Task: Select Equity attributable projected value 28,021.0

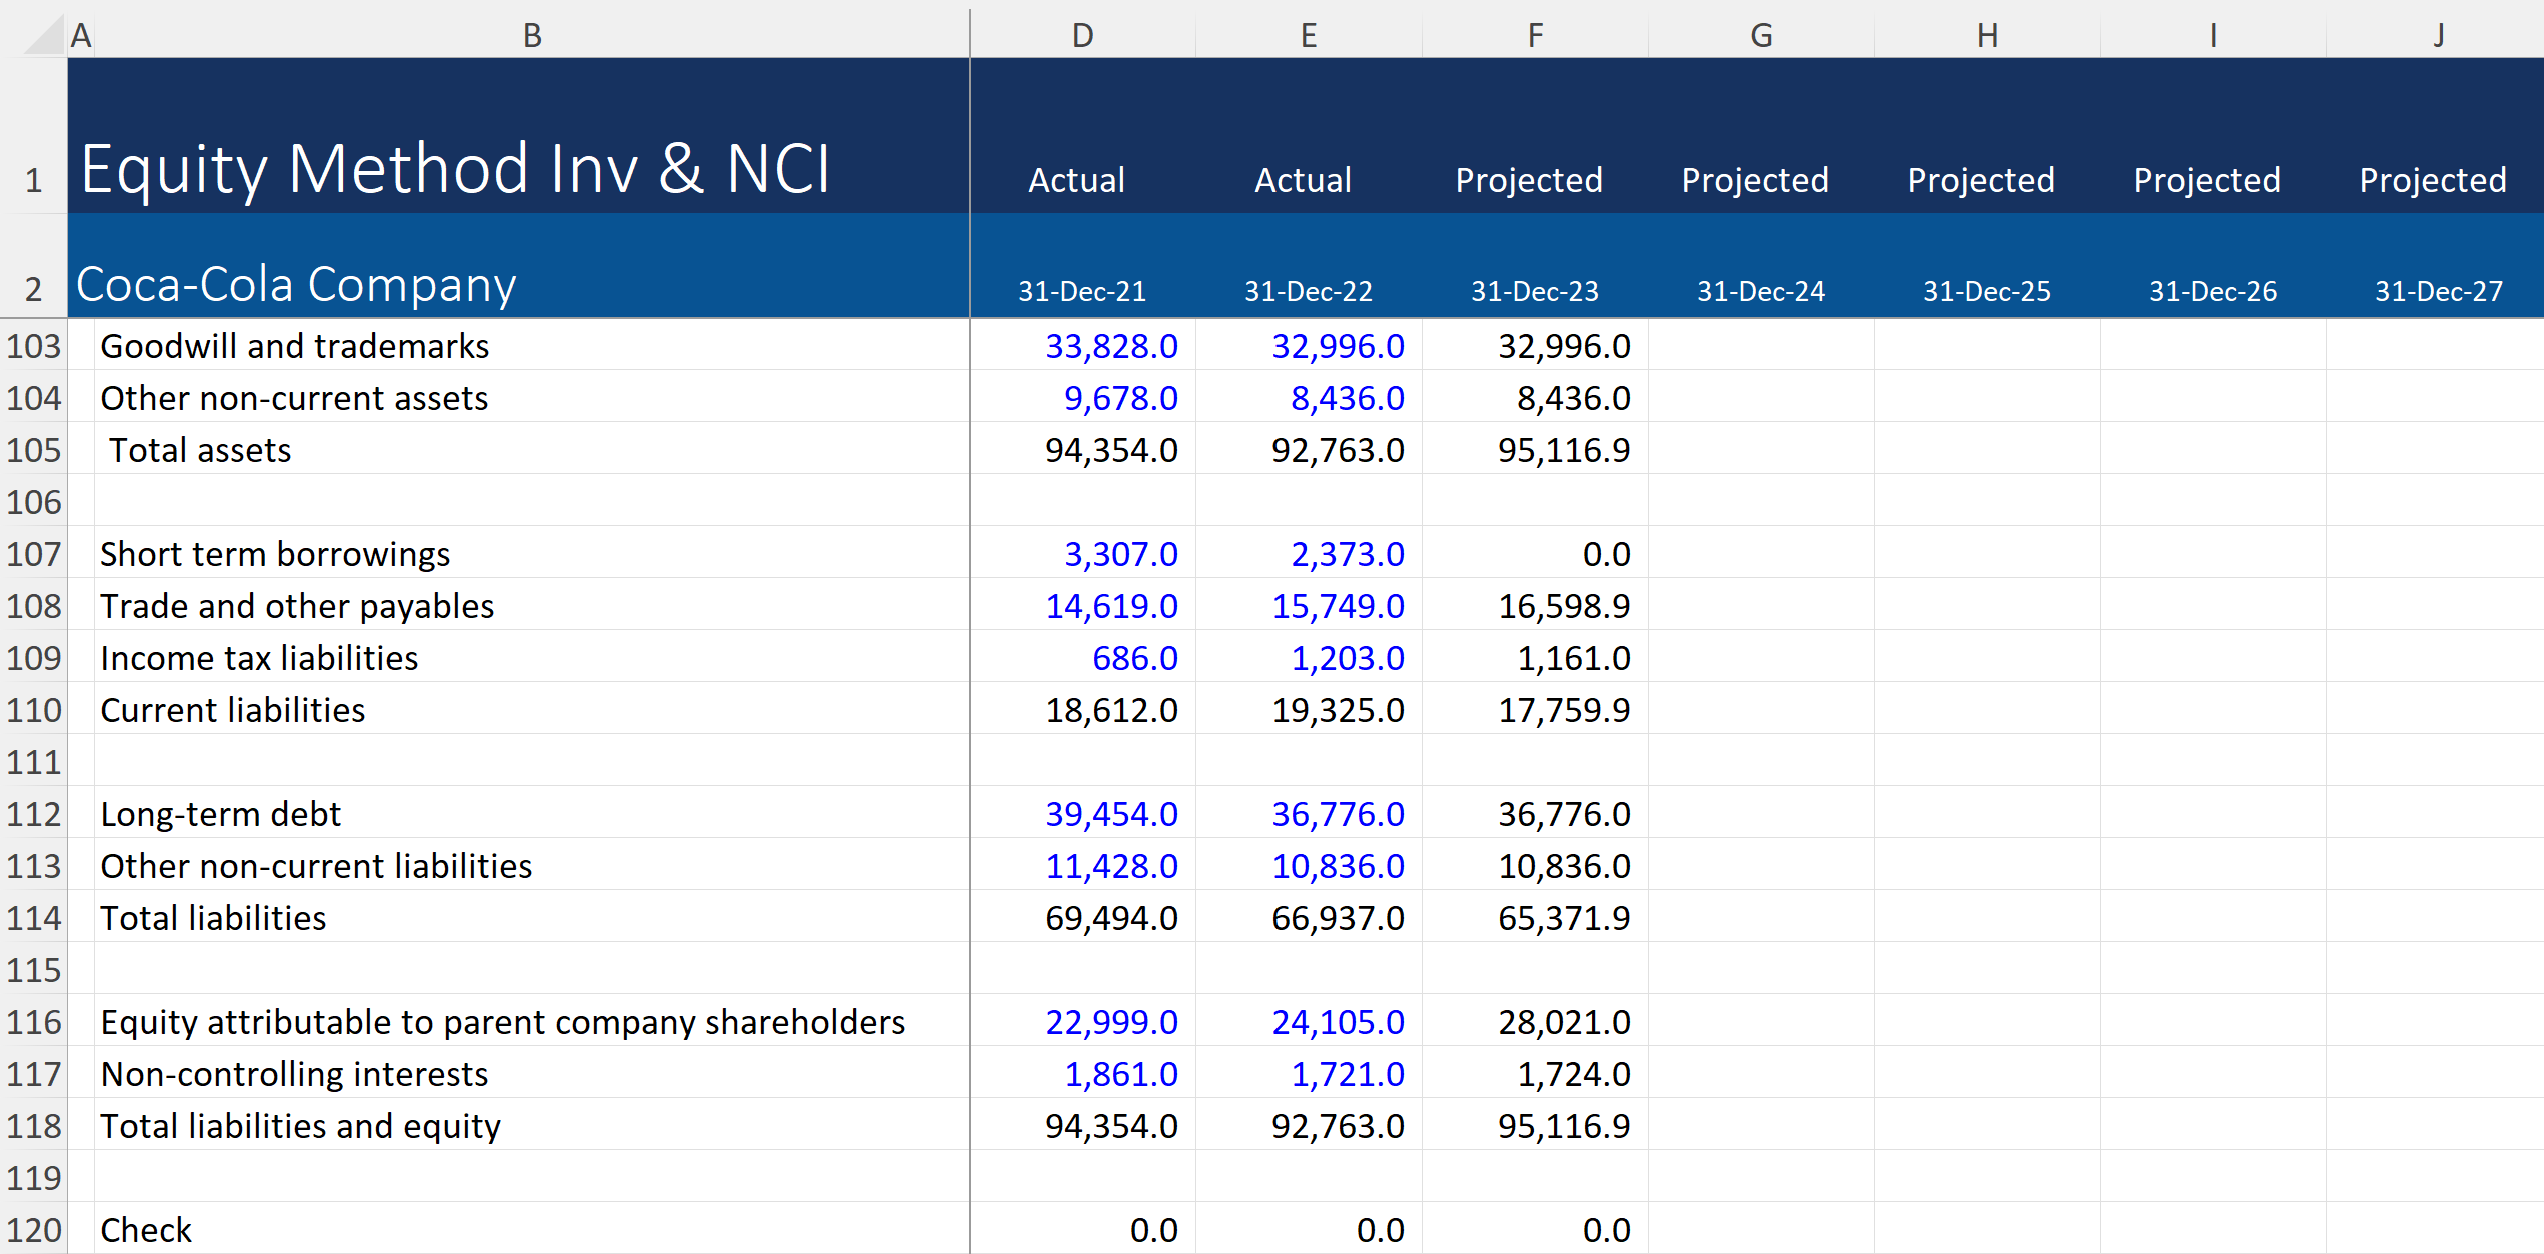Action: (x=1563, y=1022)
